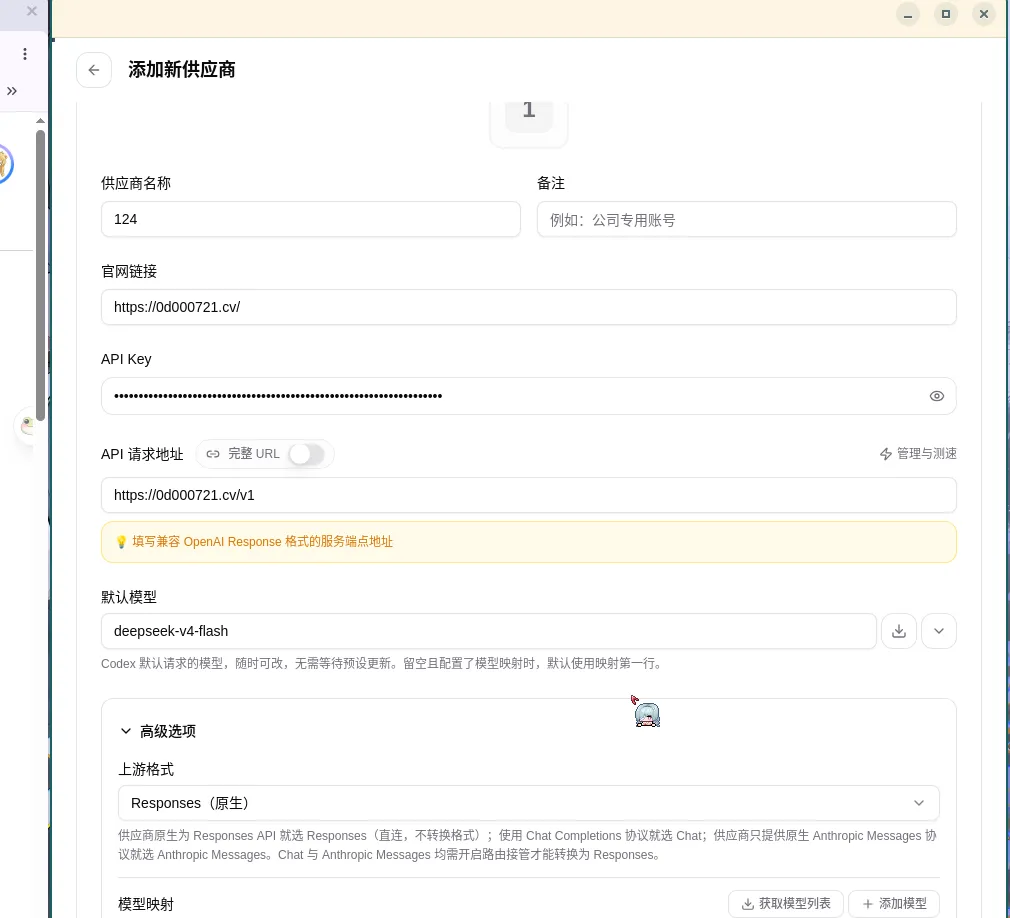Click the 添加新供应商 page title
The image size is (1010, 918).
pyautogui.click(x=182, y=70)
